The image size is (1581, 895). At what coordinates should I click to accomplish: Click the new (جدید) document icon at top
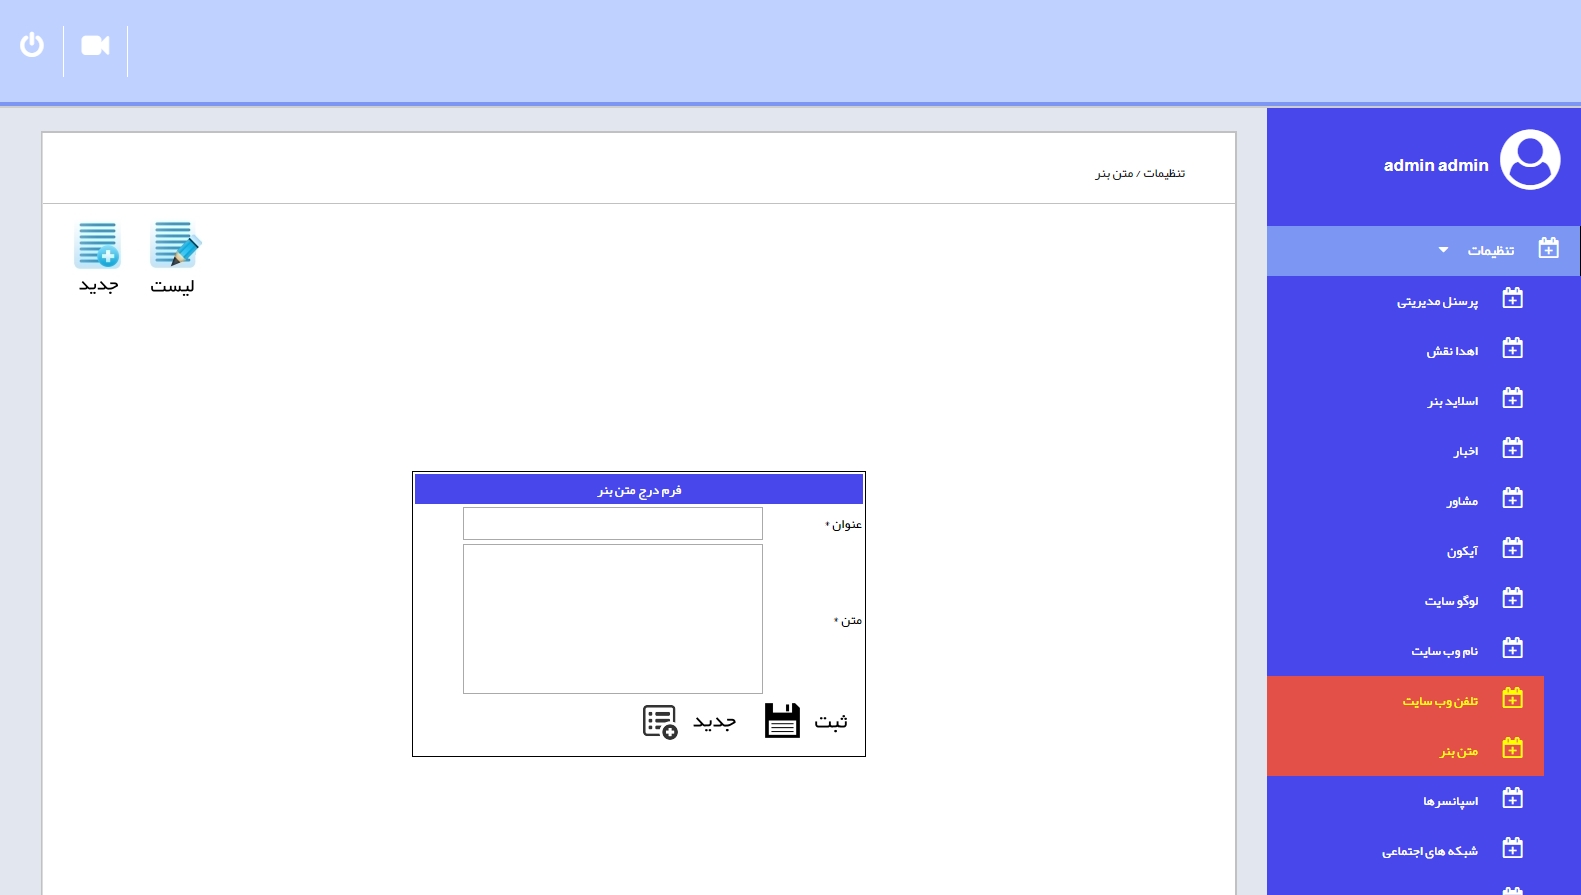point(98,246)
